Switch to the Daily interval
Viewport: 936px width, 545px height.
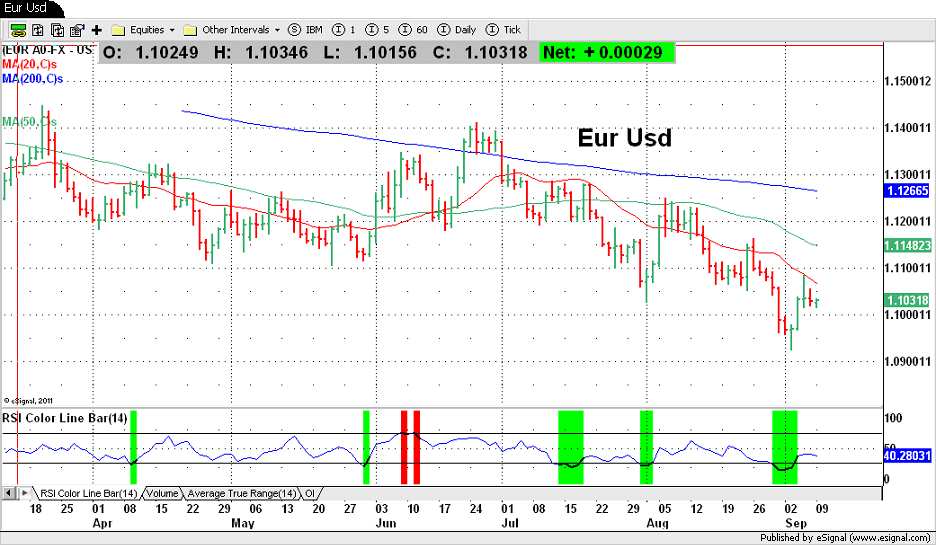point(457,30)
